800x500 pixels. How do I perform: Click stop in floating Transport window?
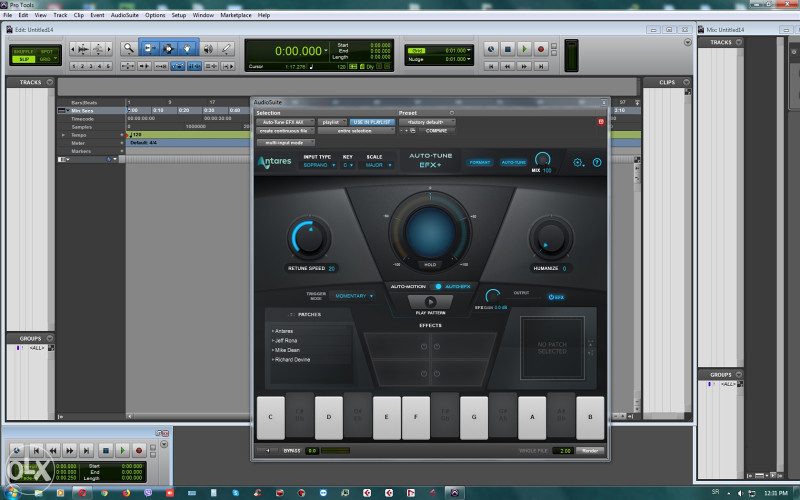[106, 451]
